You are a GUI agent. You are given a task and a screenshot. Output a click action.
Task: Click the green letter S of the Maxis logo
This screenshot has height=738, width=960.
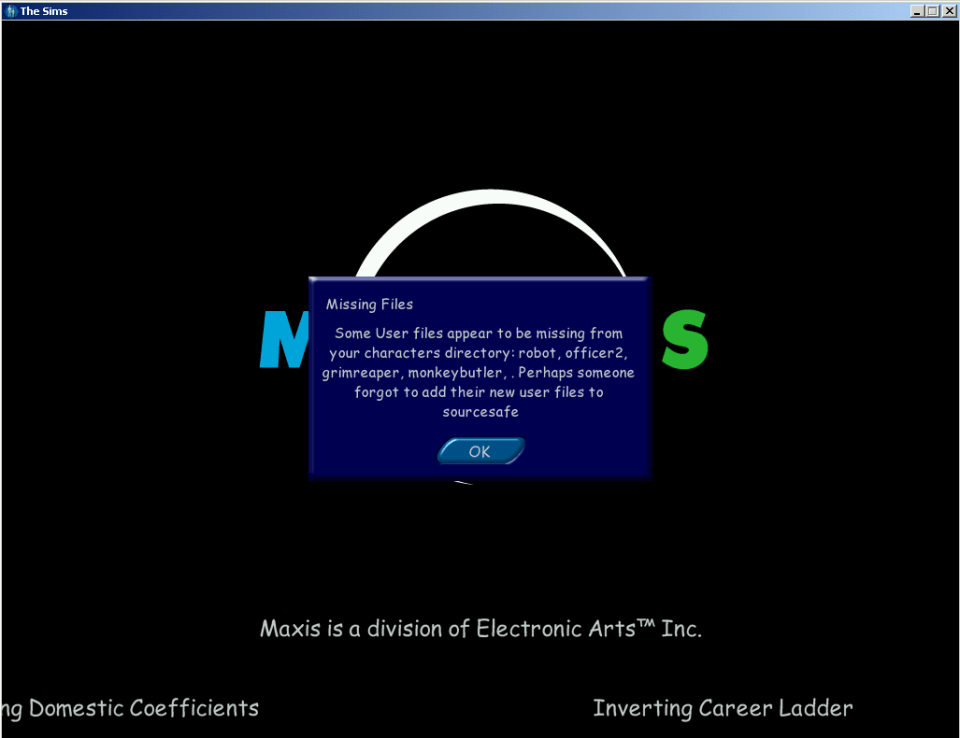coord(686,340)
